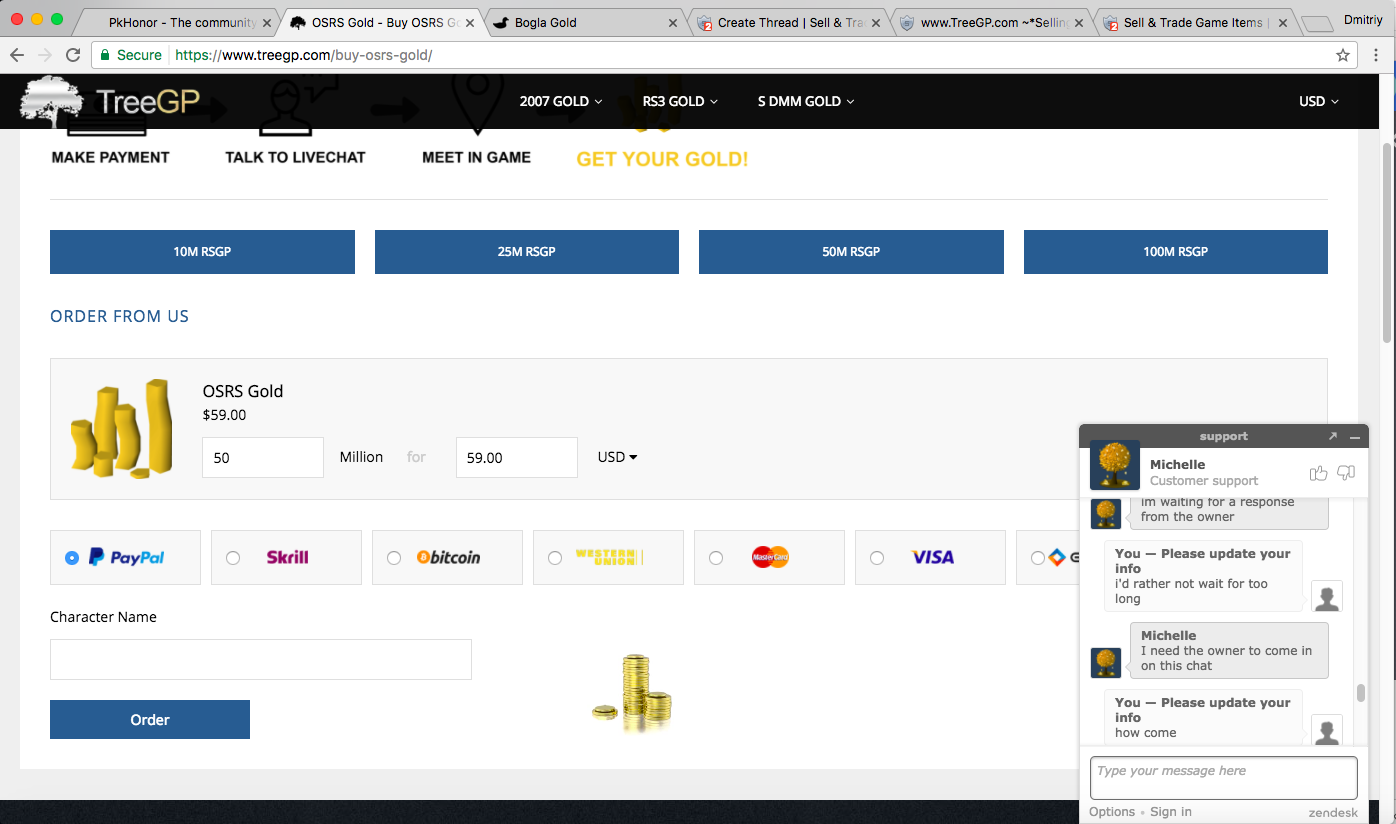Click the price field showing 59.00
Image resolution: width=1396 pixels, height=824 pixels.
tap(517, 457)
